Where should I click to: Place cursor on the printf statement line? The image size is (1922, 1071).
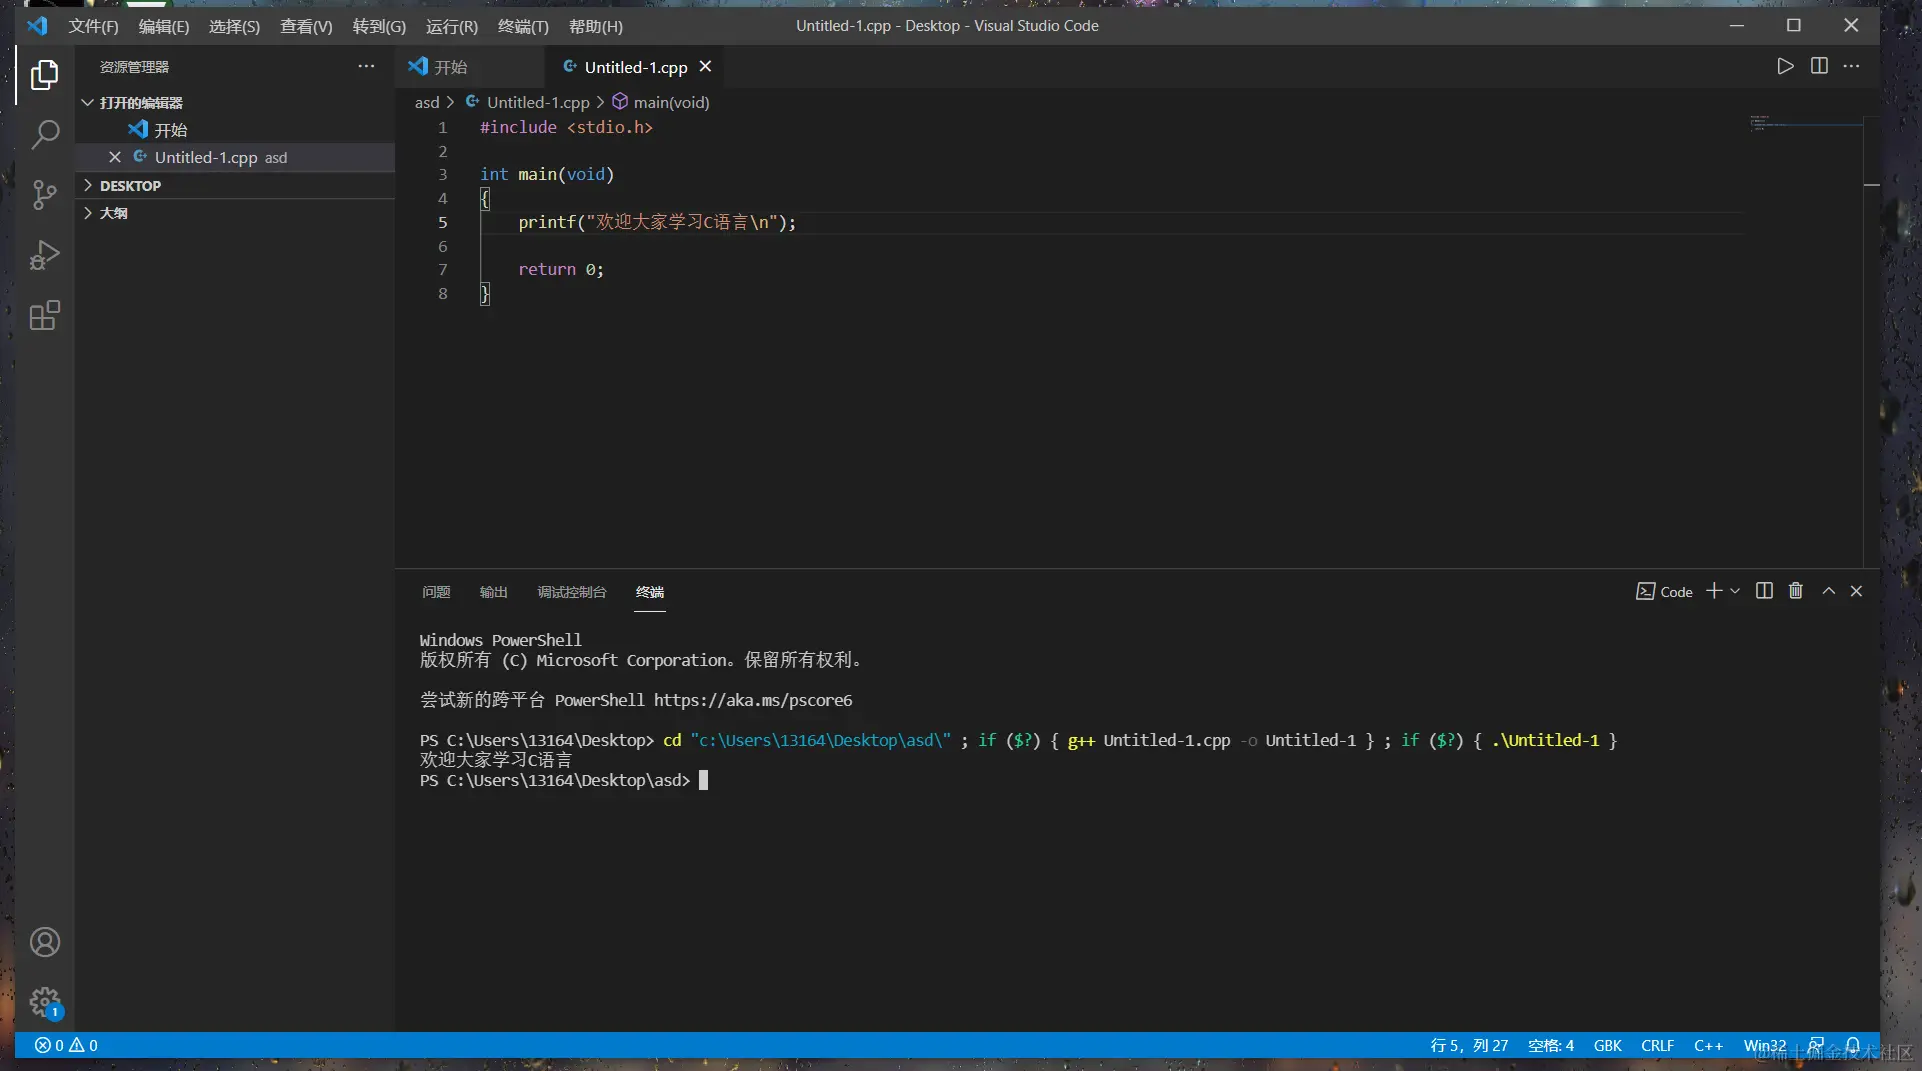(657, 223)
